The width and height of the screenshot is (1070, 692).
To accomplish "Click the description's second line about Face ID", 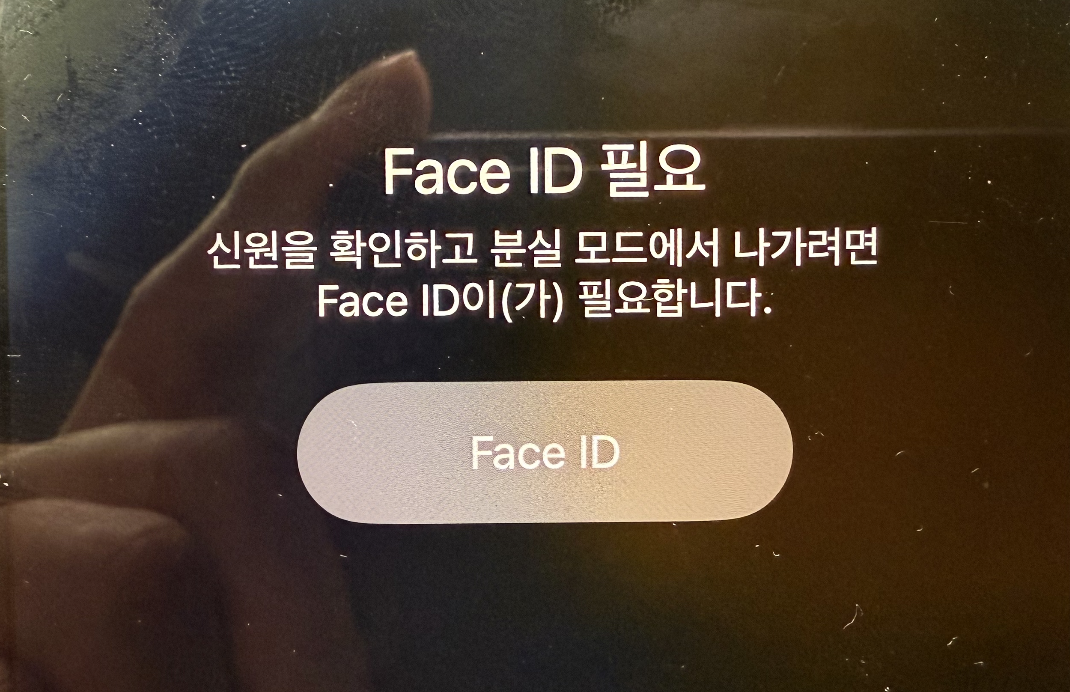I will (x=545, y=301).
